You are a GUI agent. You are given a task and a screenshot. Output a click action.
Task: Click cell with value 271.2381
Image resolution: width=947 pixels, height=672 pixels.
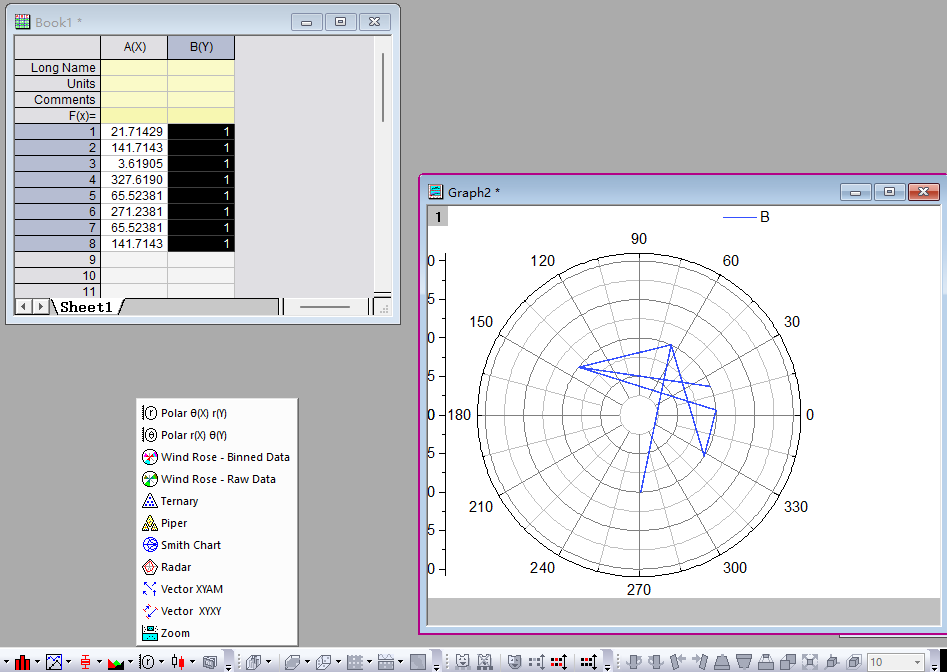(x=134, y=211)
